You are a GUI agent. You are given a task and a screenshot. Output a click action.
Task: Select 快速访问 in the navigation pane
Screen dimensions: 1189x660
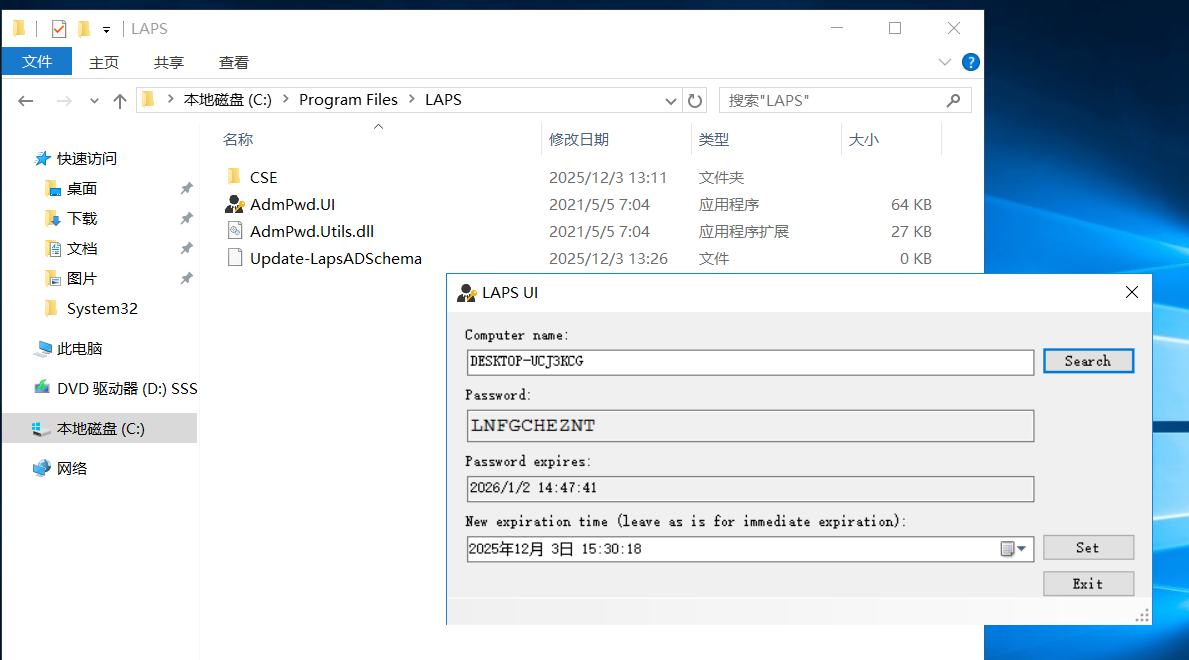coord(86,159)
